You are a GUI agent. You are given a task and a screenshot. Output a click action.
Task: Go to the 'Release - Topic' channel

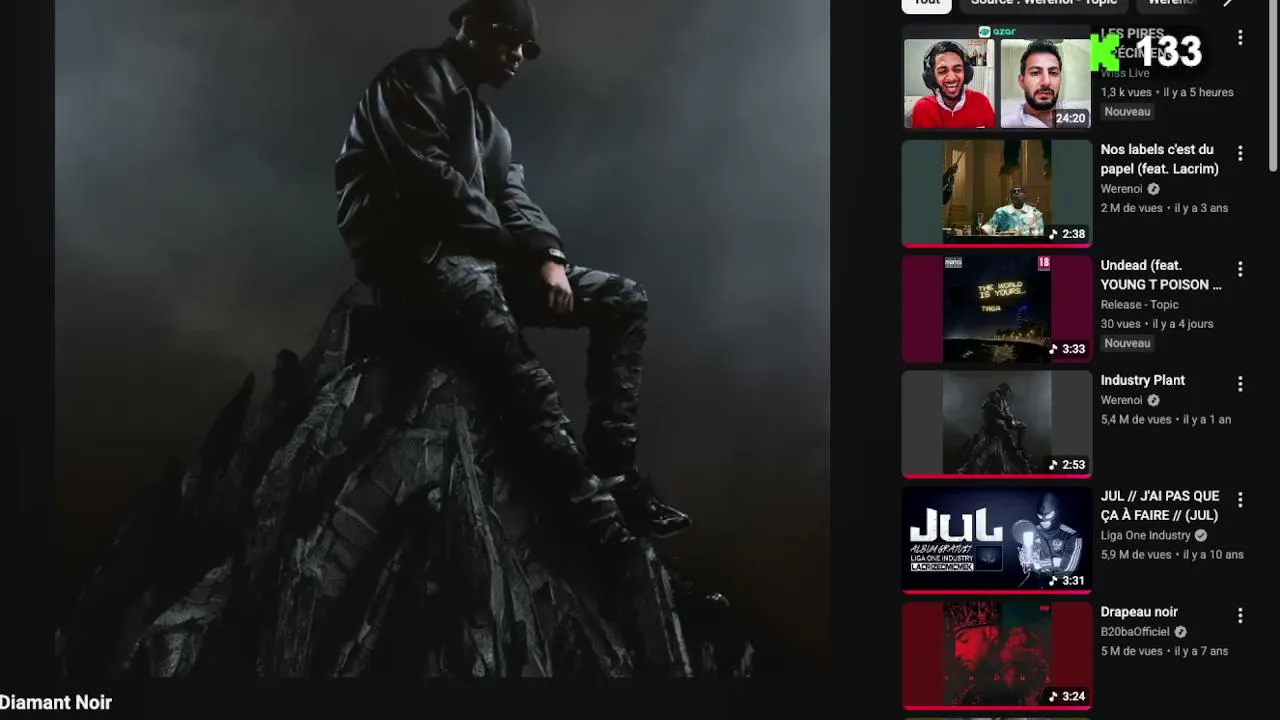pos(1140,305)
